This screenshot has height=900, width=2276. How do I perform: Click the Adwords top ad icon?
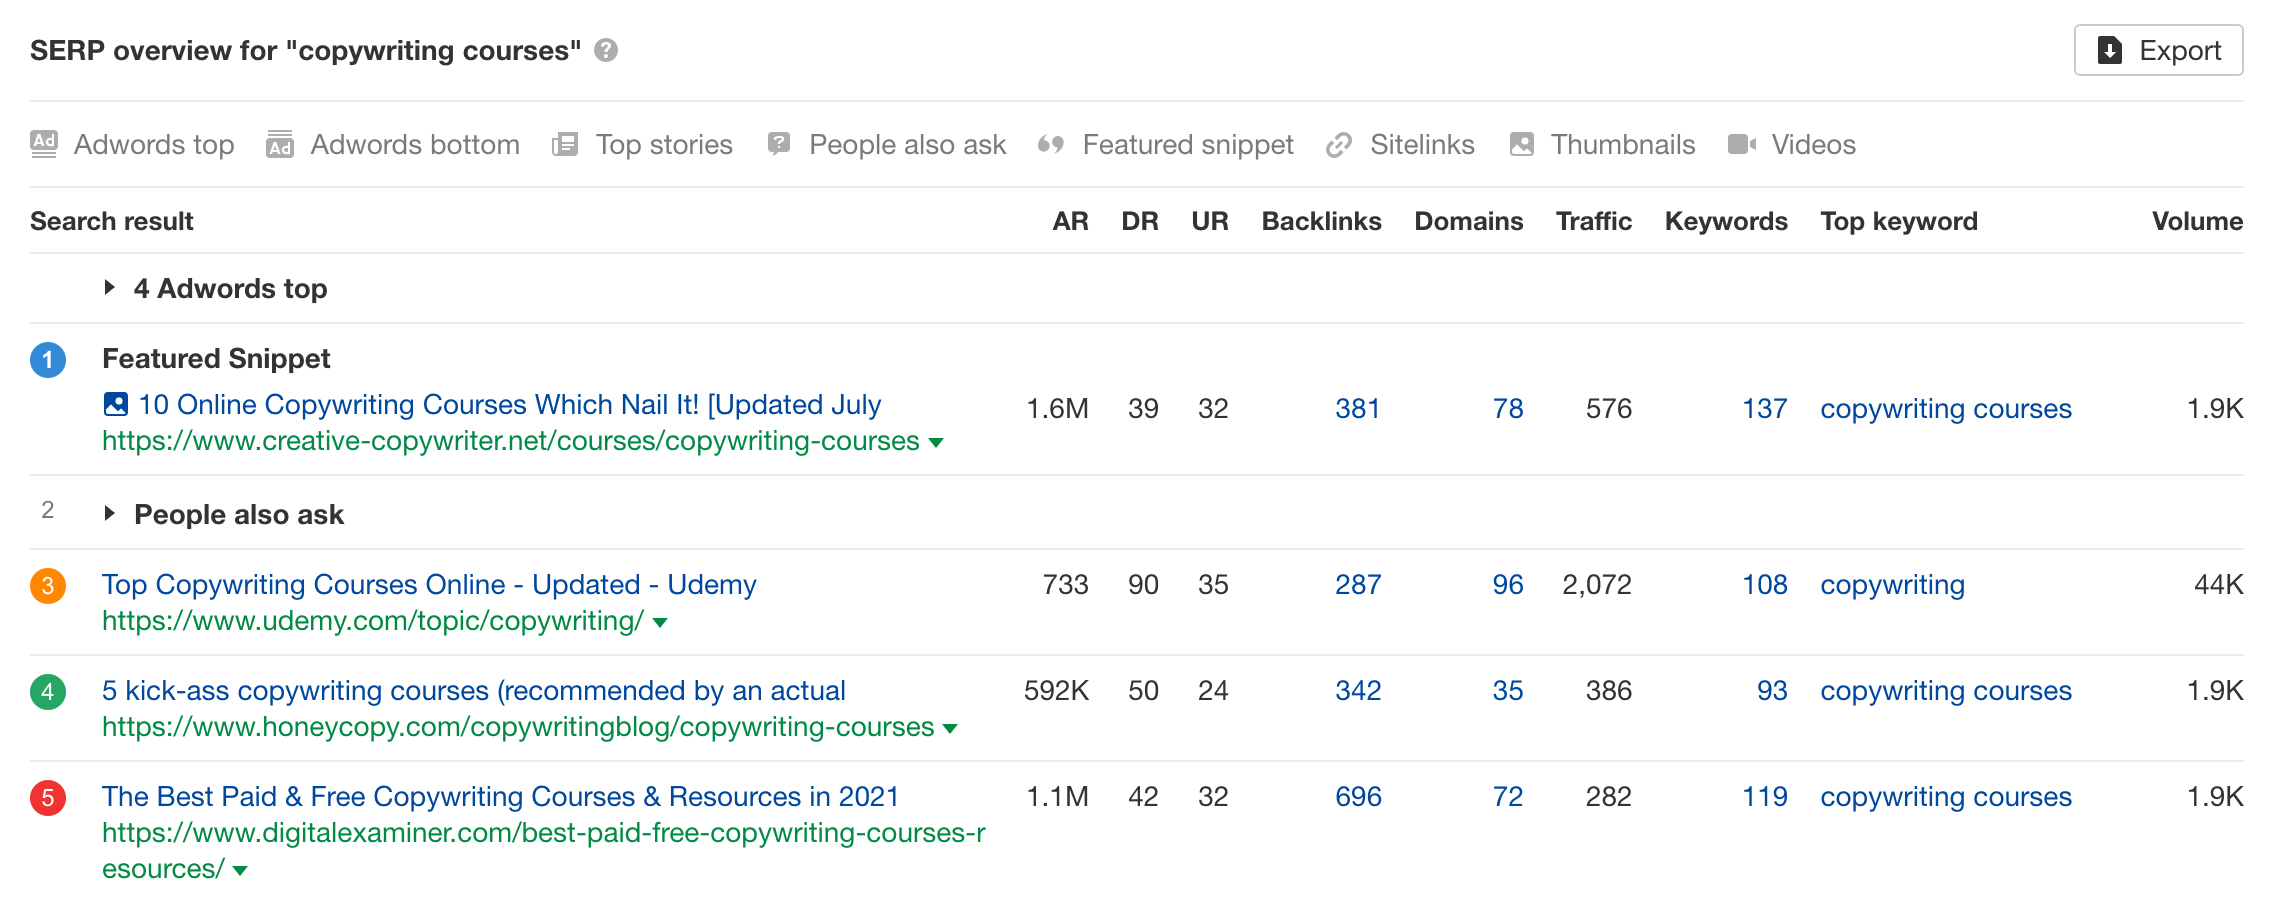point(44,144)
